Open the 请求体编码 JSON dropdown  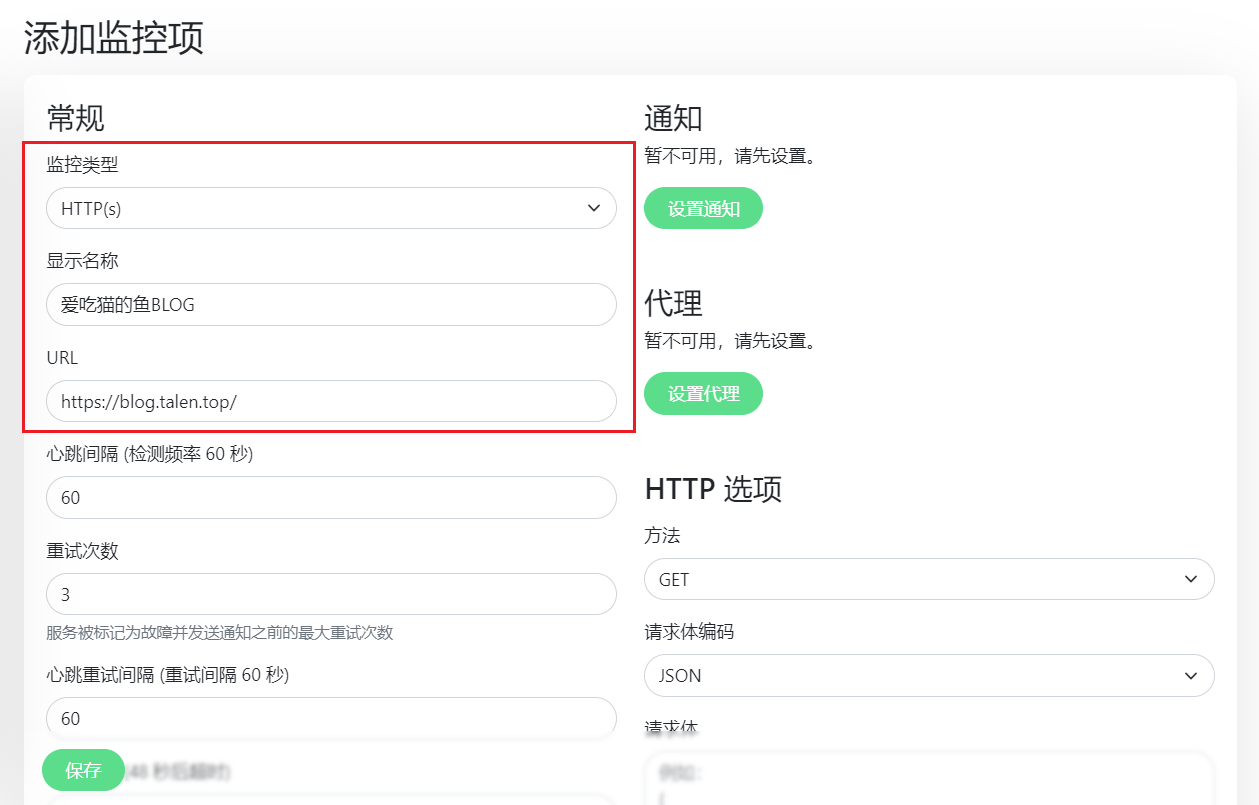[x=929, y=676]
